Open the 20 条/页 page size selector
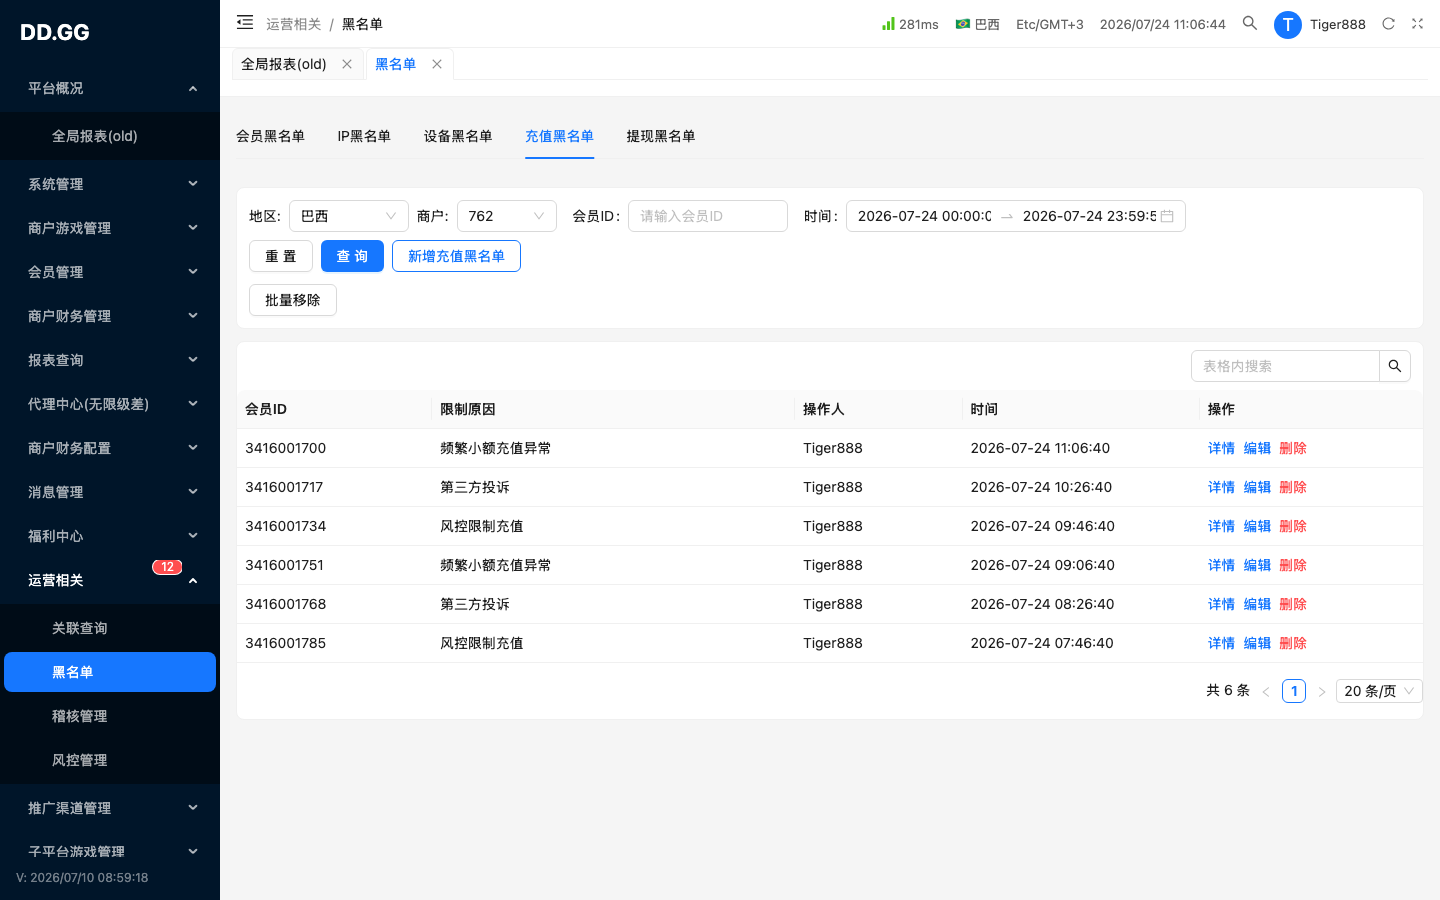 [1379, 691]
